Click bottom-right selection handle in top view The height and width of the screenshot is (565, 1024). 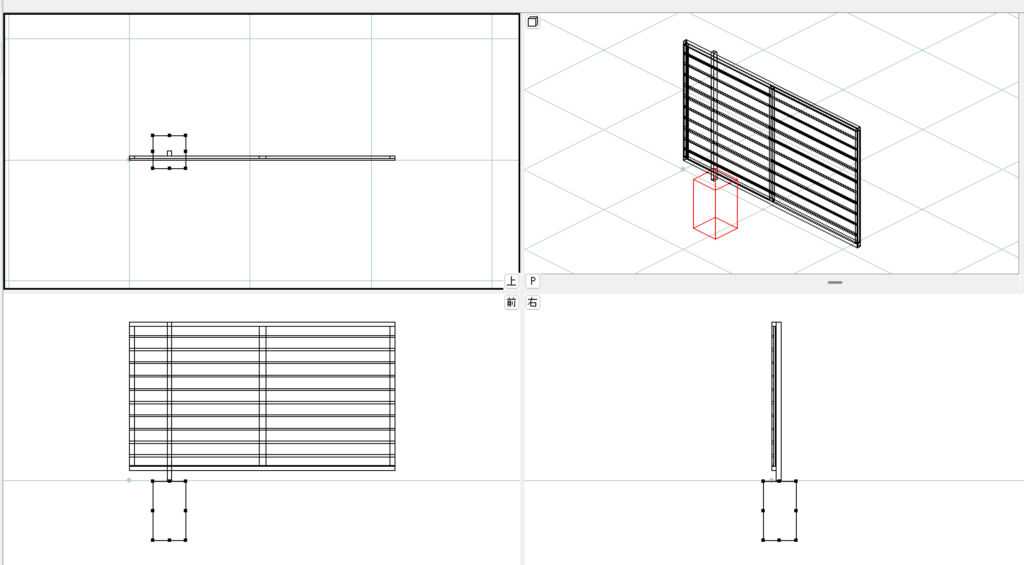coord(185,168)
